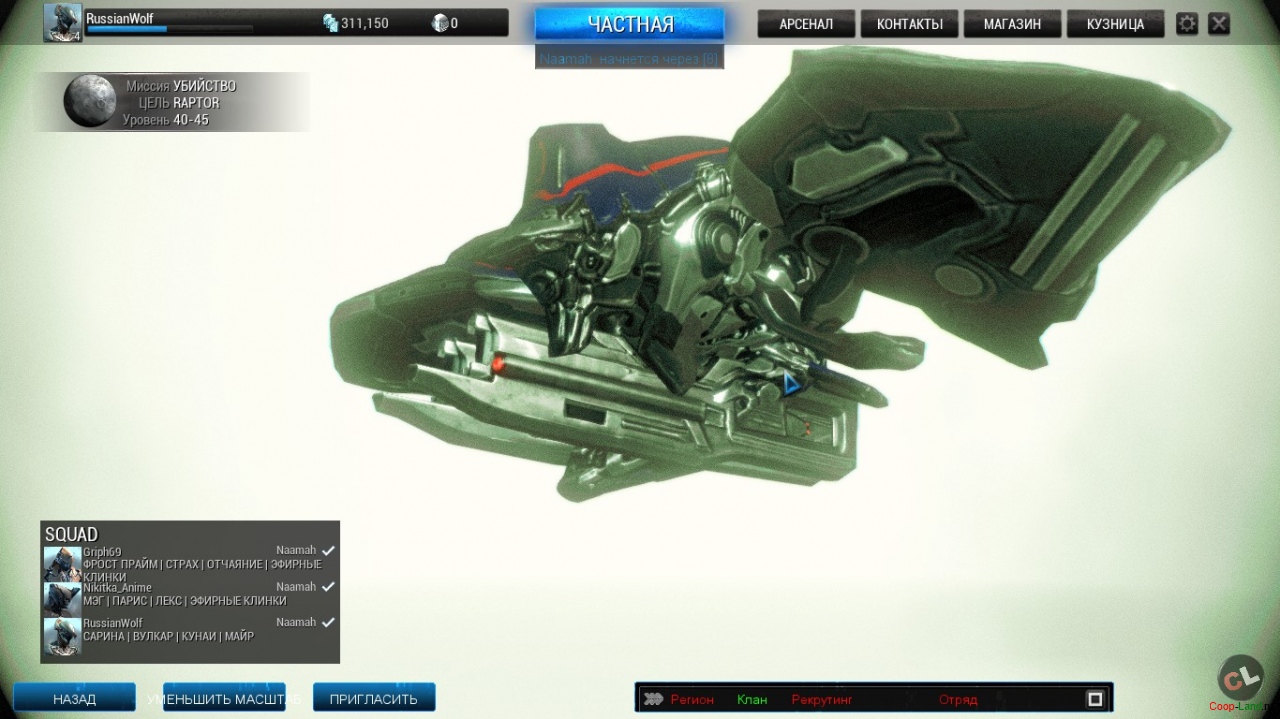This screenshot has width=1280, height=719.
Task: Click the SQUAD panel title
Action: 71,534
